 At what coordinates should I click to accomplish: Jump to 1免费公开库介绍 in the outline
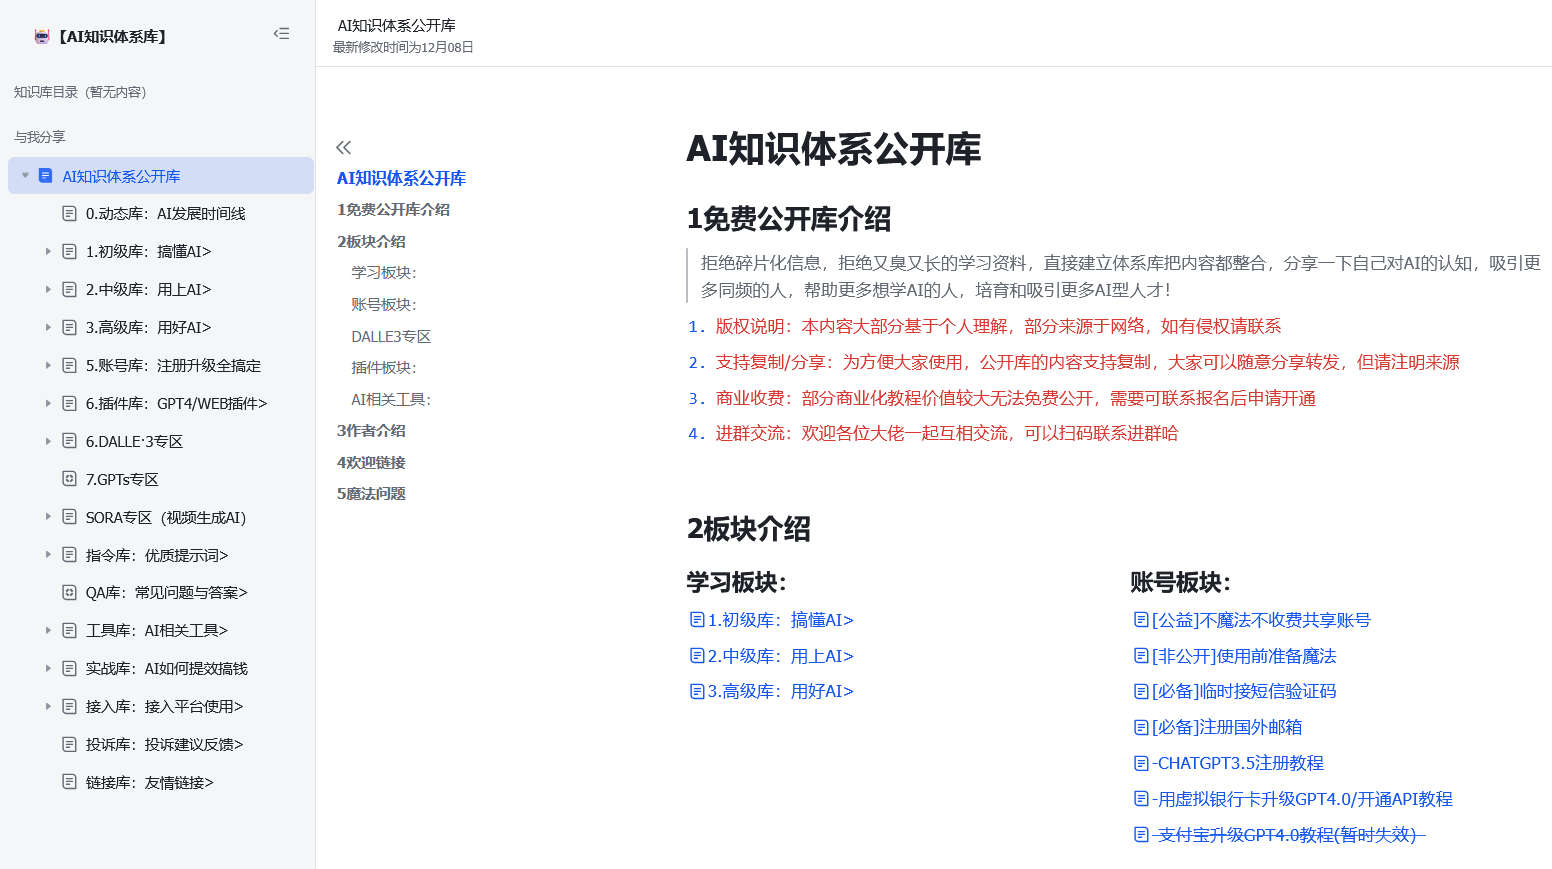[x=393, y=210]
